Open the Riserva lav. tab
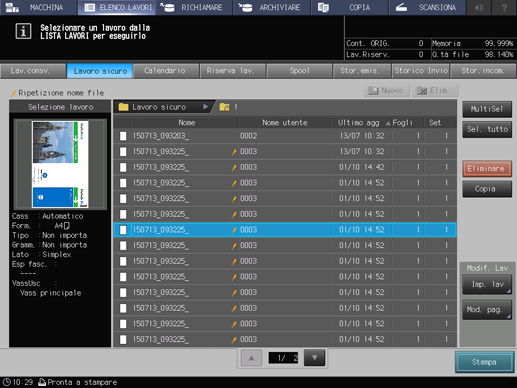 (233, 71)
